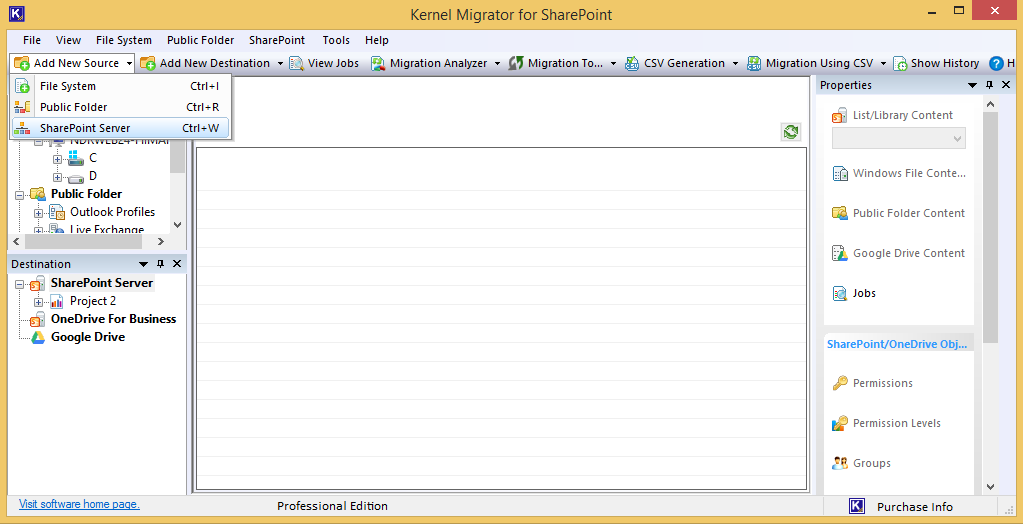Click the OneDrive For Business tree icon
The width and height of the screenshot is (1023, 524).
click(x=38, y=320)
